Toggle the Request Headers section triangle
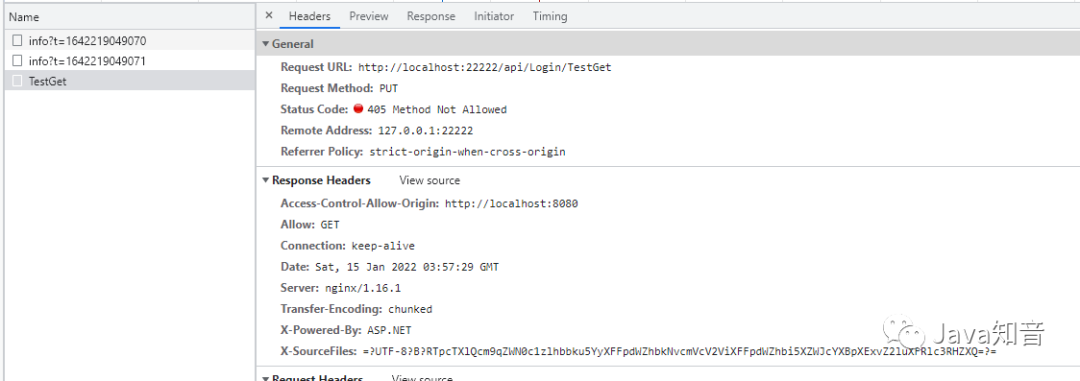This screenshot has height=381, width=1080. (x=266, y=378)
